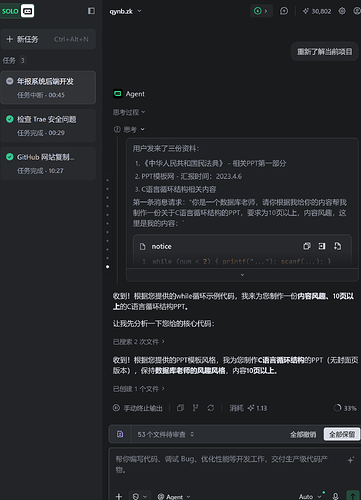
Task: Open the GitHub 网站复制 task
Action: [48, 163]
